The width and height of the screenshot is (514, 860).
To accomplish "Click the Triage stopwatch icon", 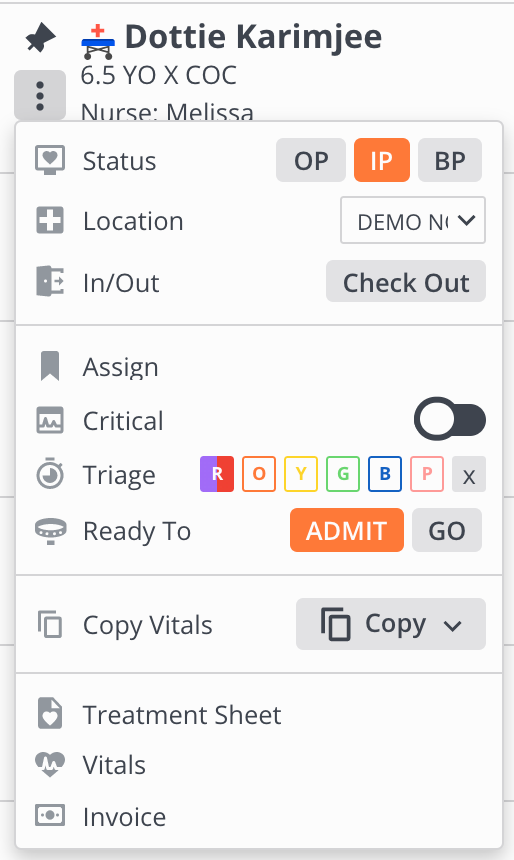I will coord(50,473).
